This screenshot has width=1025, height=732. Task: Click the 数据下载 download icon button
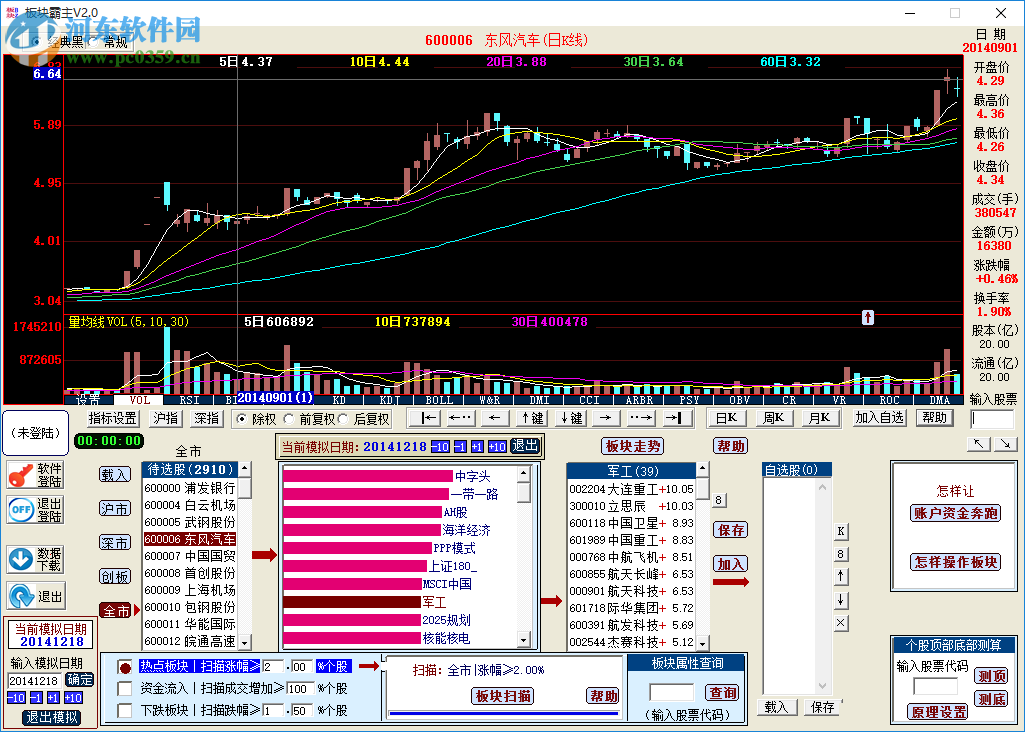36,559
